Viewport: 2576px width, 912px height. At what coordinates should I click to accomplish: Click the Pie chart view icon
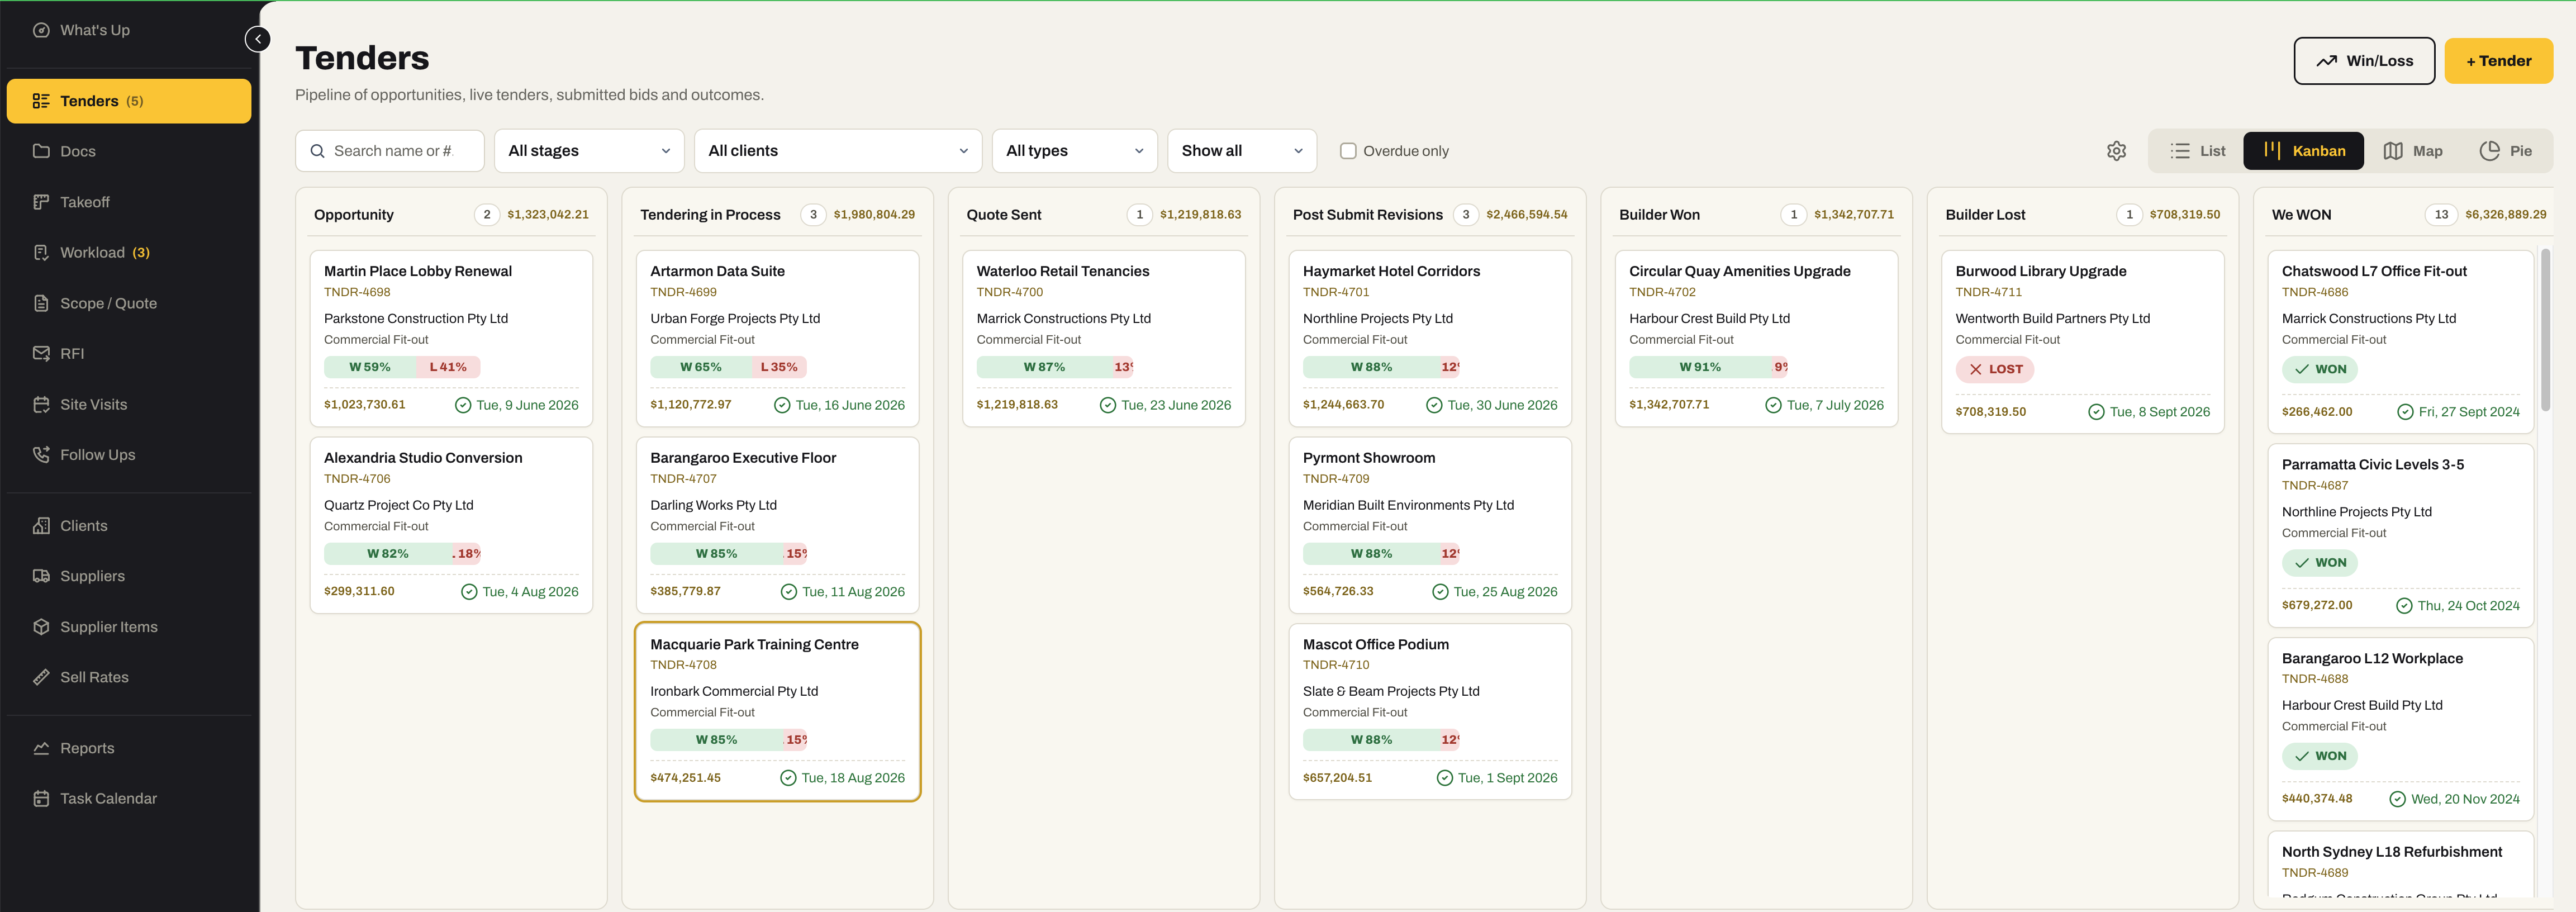[2489, 151]
